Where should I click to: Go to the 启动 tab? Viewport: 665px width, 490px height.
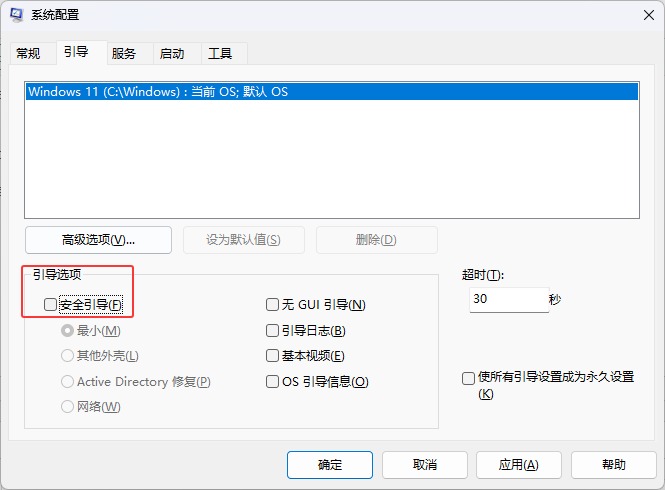point(172,53)
